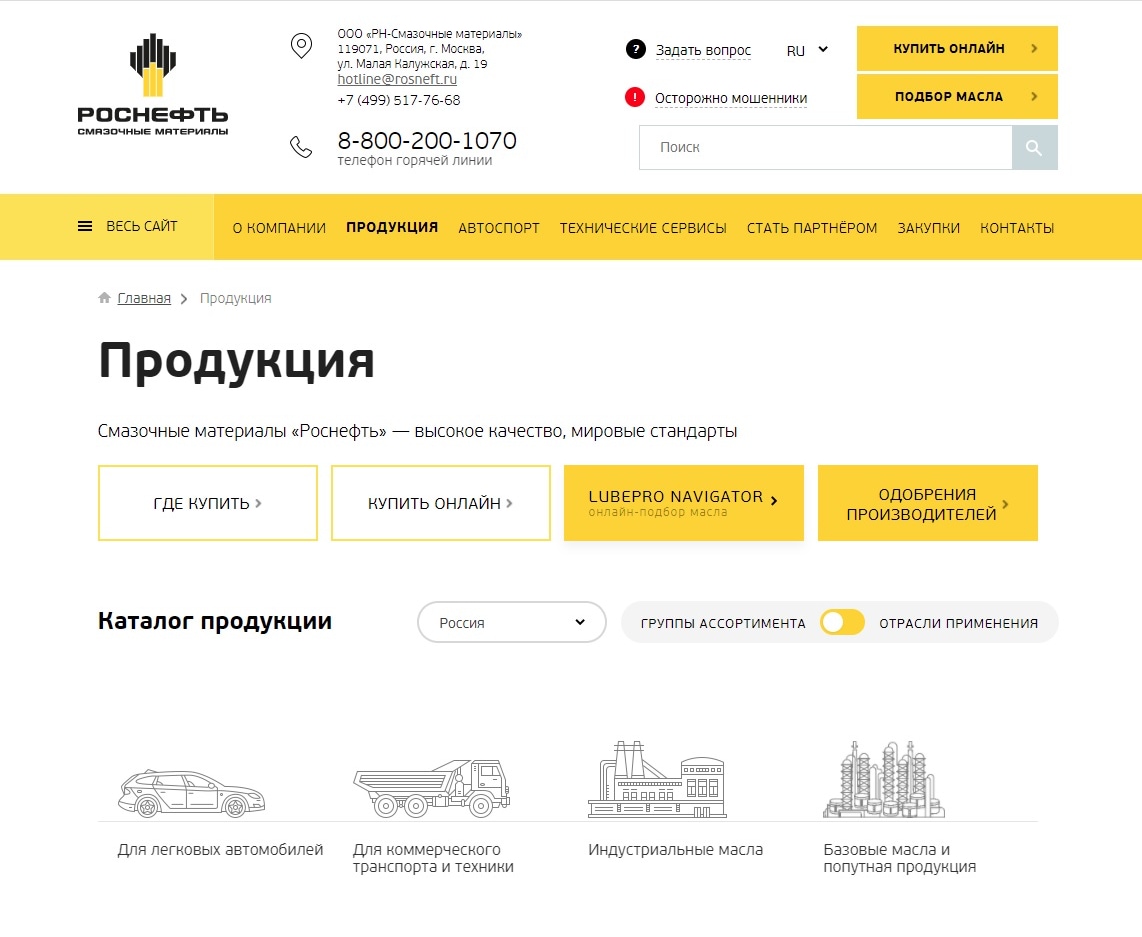Click the Rosneft logo
1142x937 pixels.
[x=152, y=84]
